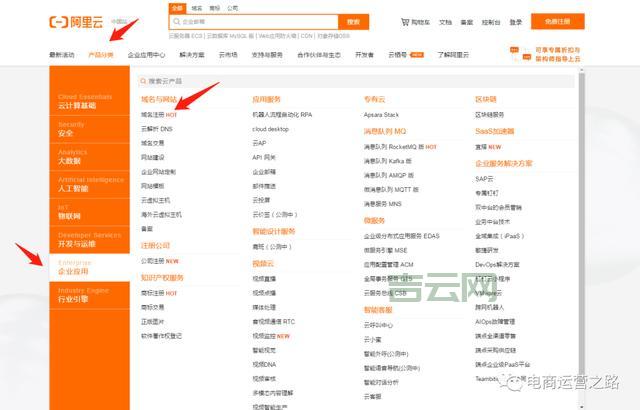Open 云虚拟主机 product link
Image resolution: width=640 pixels, height=410 pixels.
pos(156,200)
